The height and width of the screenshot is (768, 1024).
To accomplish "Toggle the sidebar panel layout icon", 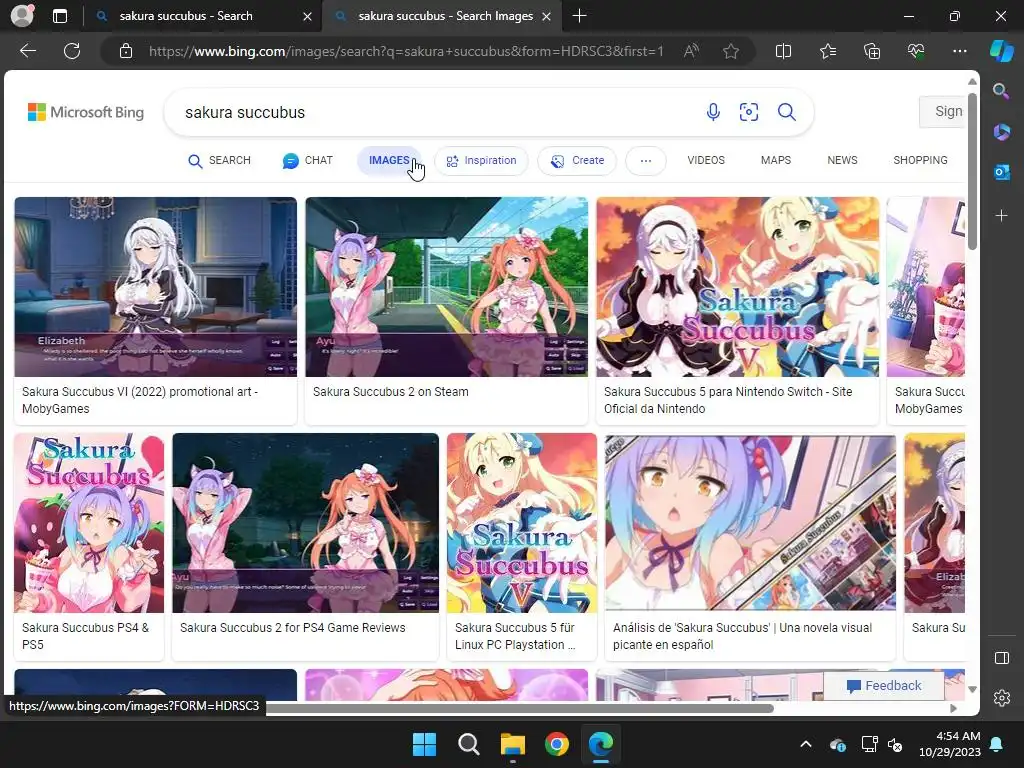I will [1001, 658].
